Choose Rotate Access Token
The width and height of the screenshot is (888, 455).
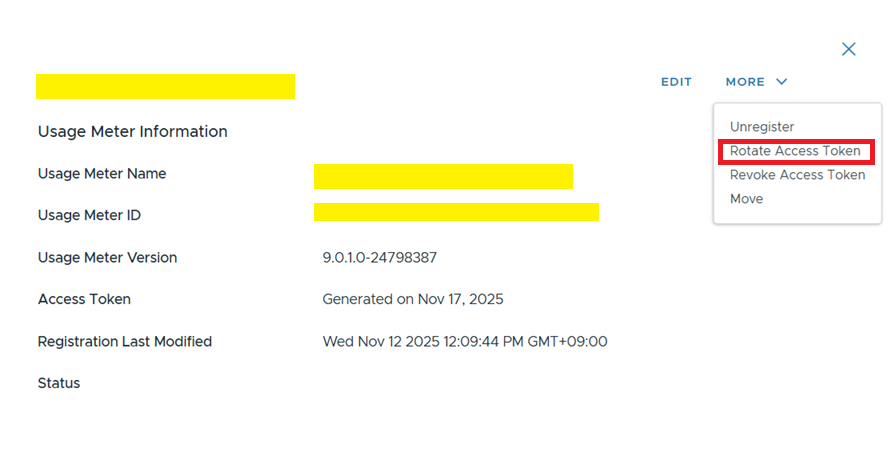[x=795, y=151]
